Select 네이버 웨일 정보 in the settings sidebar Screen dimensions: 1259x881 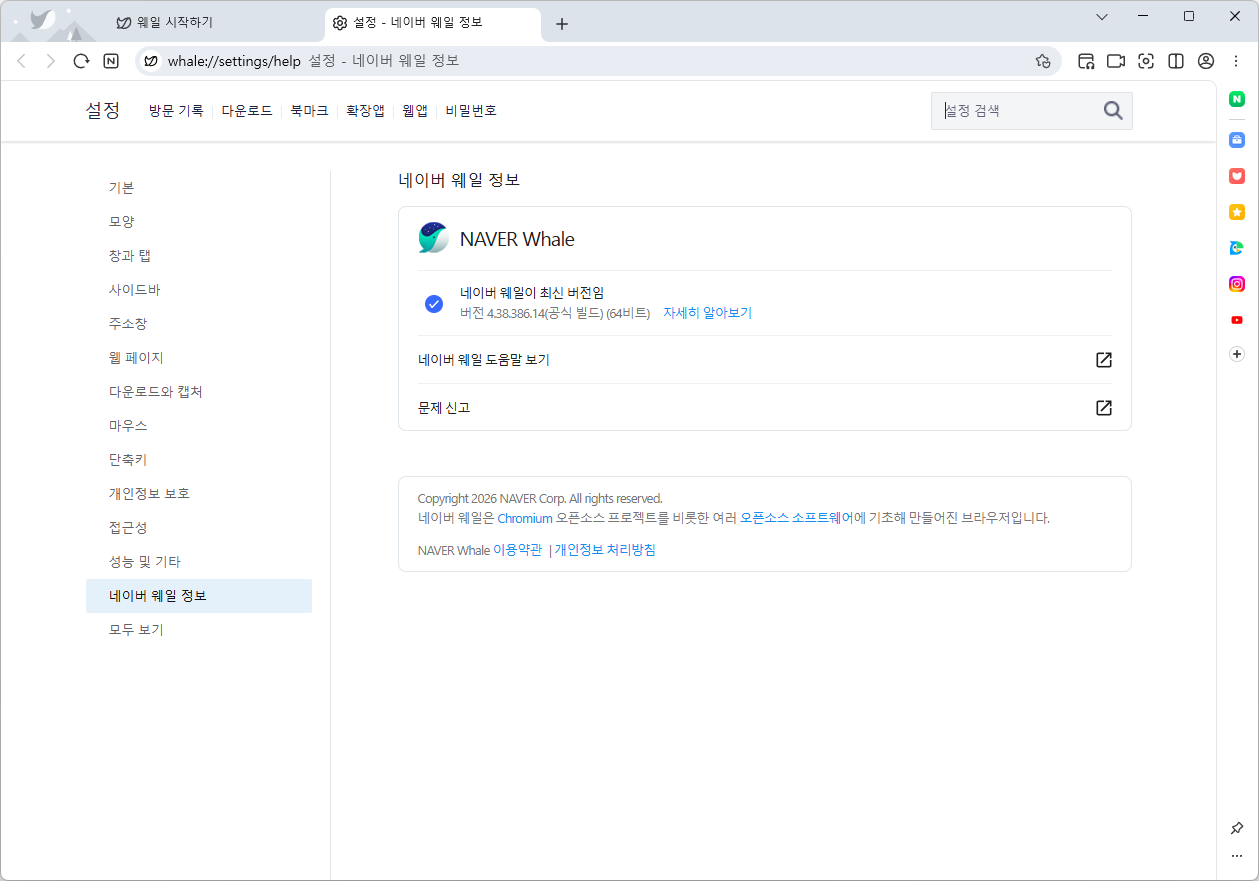tap(199, 596)
